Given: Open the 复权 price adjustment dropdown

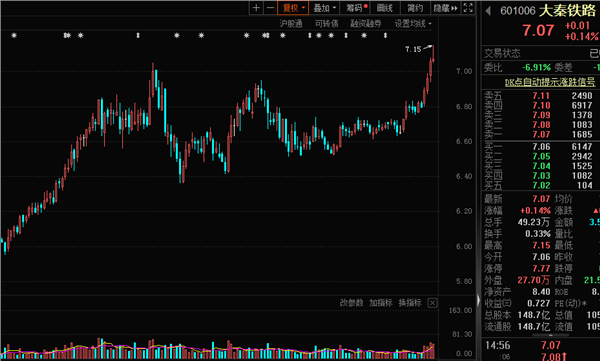Looking at the screenshot, I should click(293, 8).
